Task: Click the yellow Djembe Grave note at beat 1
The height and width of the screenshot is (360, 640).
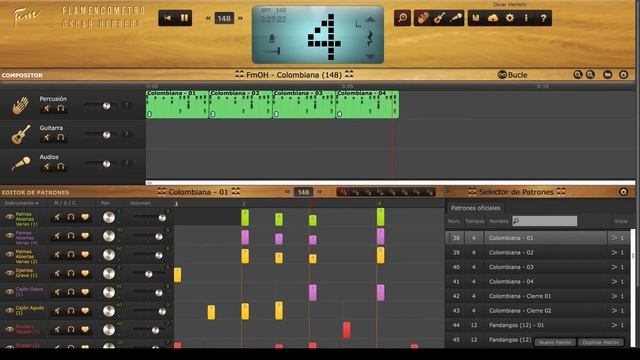Action: point(178,275)
